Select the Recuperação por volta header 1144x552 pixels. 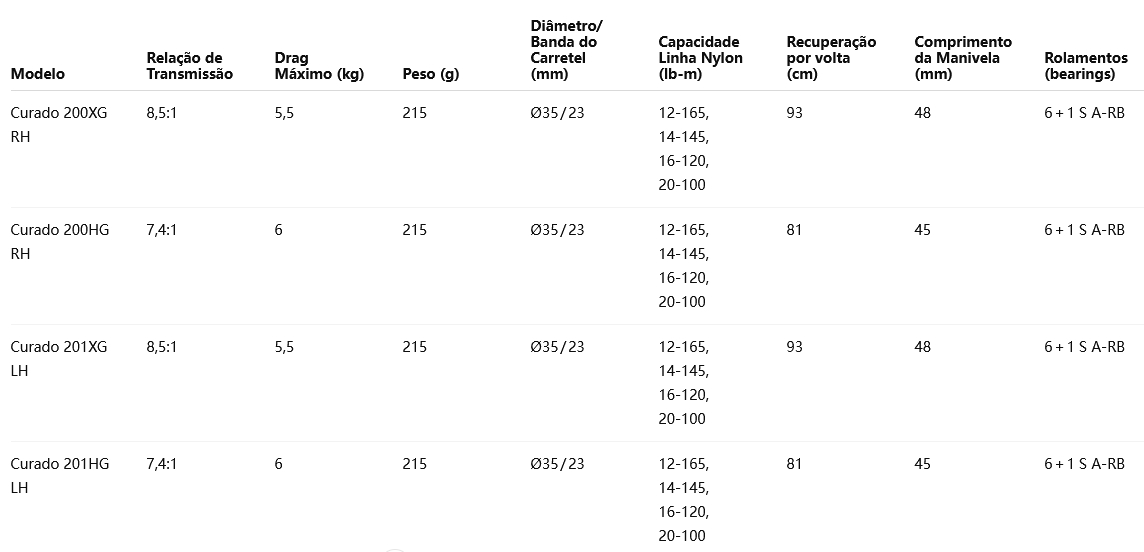coord(831,58)
